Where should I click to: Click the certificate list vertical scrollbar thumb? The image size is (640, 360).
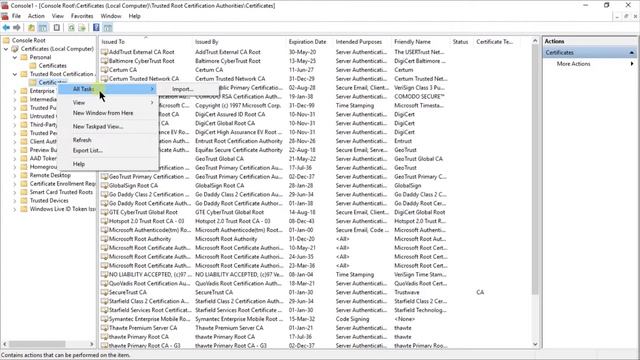tap(535, 169)
